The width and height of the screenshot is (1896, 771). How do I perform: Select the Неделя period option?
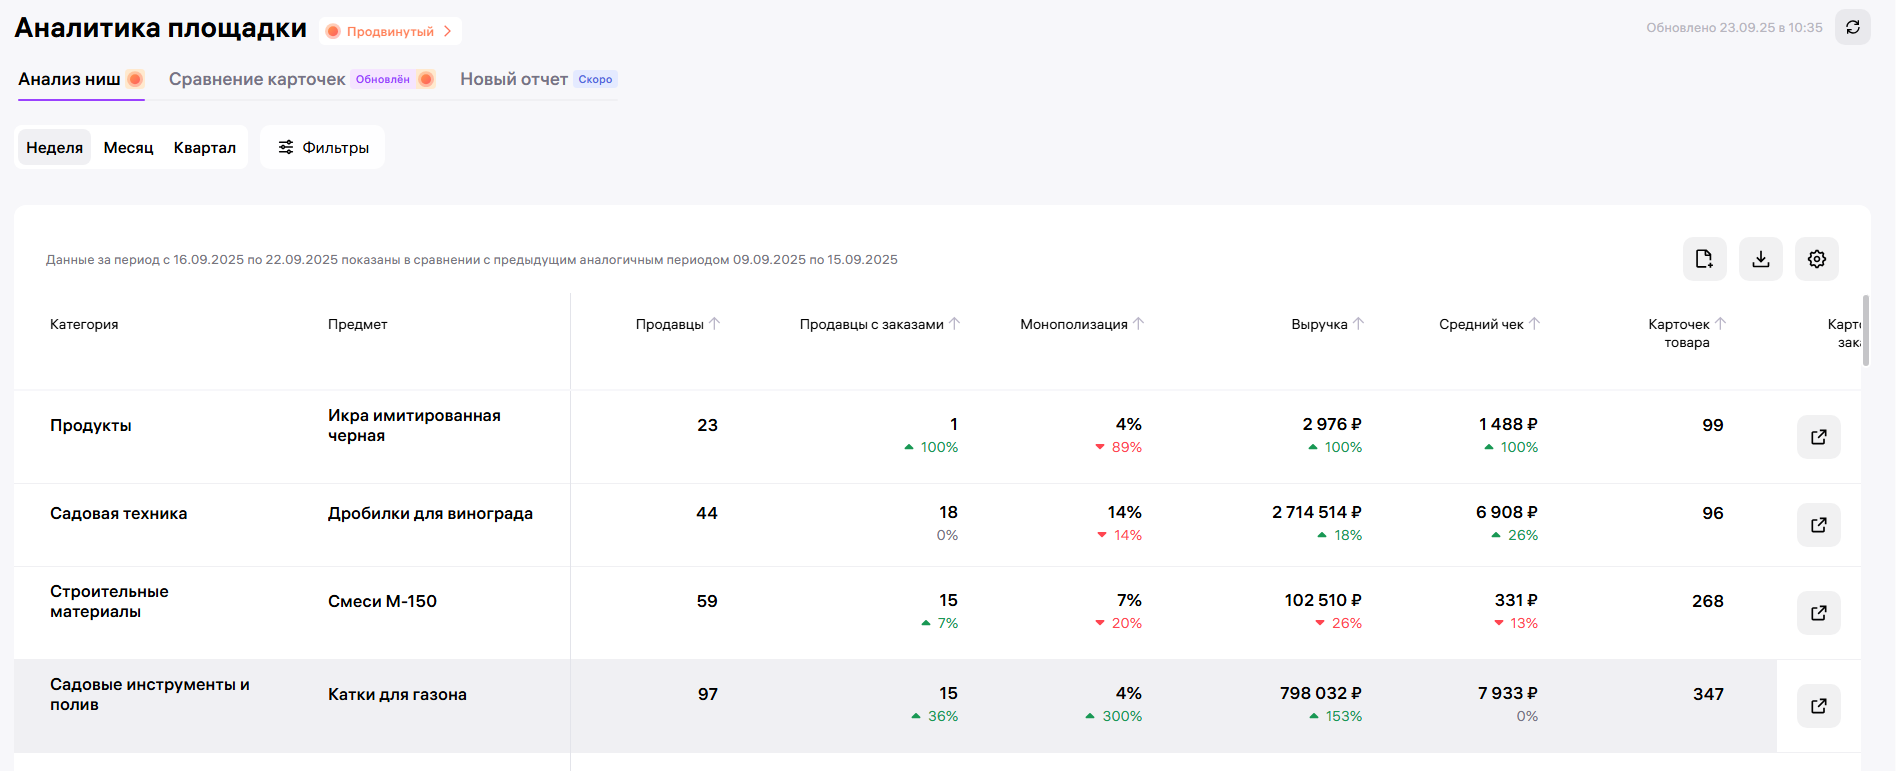coord(55,148)
